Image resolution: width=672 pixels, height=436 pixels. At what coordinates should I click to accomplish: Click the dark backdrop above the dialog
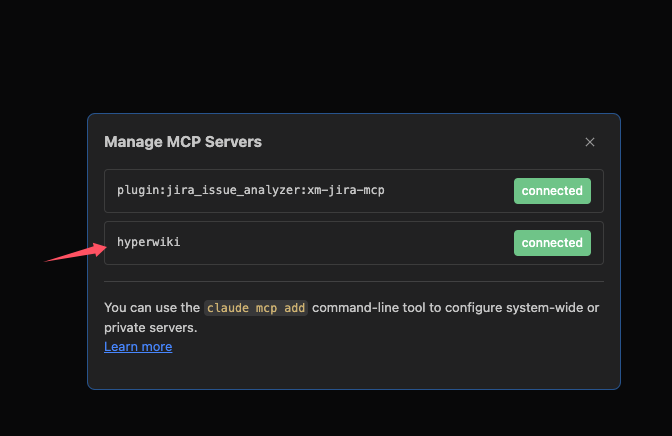pyautogui.click(x=336, y=56)
